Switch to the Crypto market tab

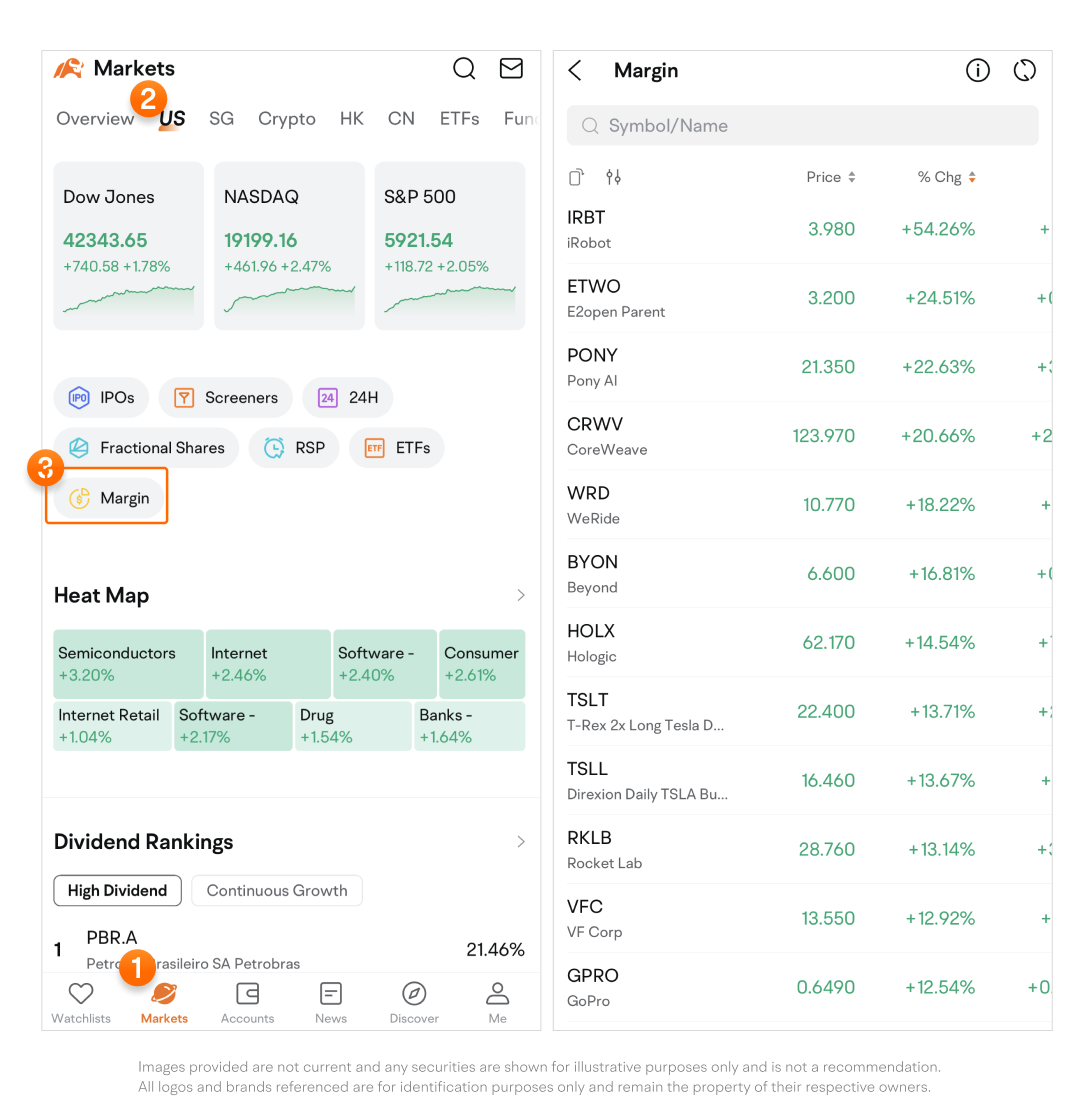(287, 118)
